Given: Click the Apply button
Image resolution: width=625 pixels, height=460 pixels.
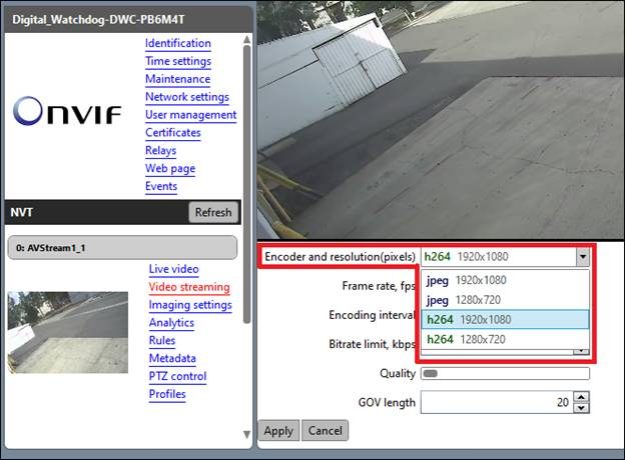Looking at the screenshot, I should point(278,431).
